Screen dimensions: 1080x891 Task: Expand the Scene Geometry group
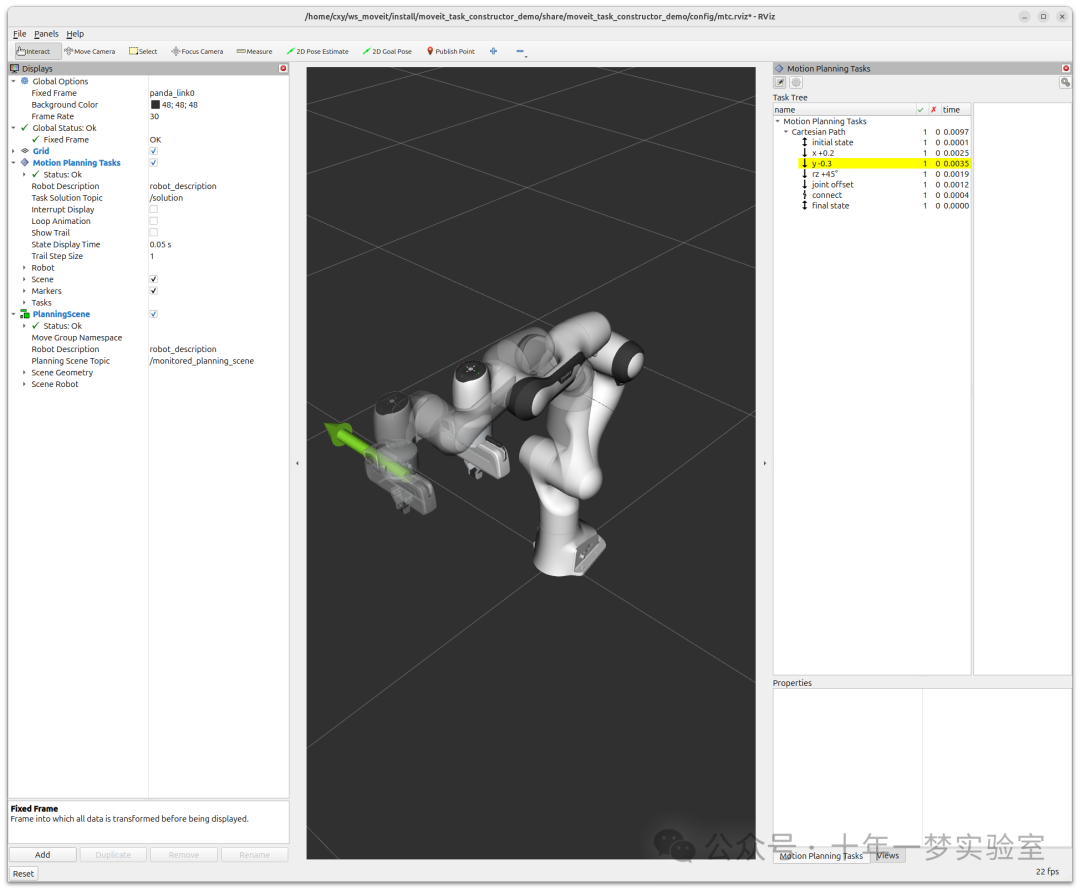point(24,373)
